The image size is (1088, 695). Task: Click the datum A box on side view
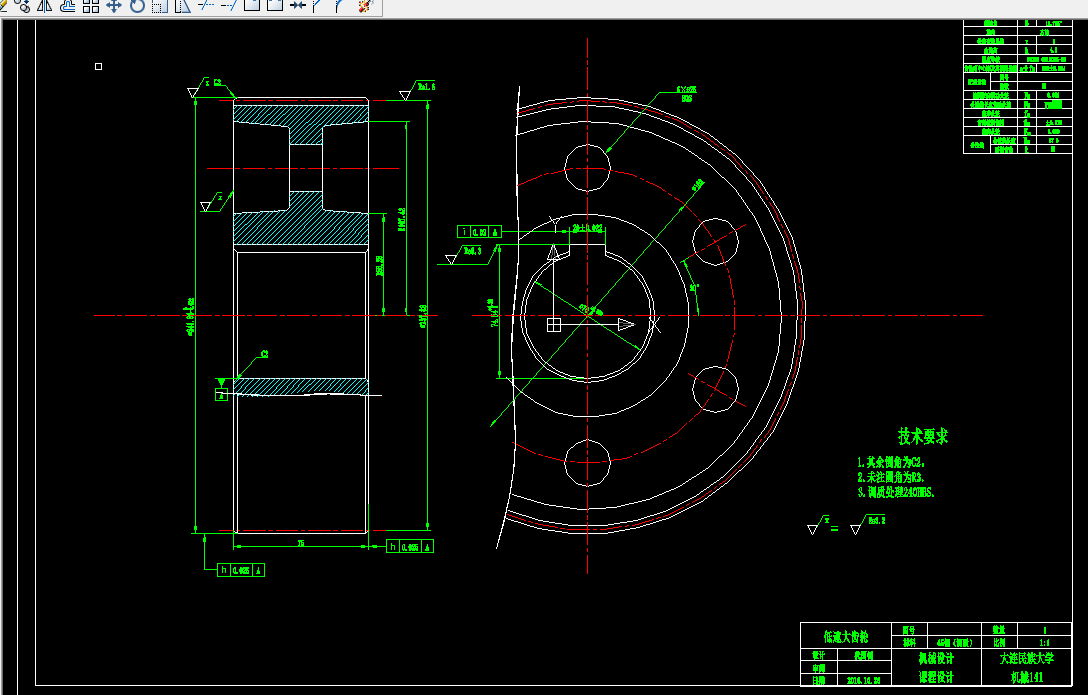(x=221, y=395)
